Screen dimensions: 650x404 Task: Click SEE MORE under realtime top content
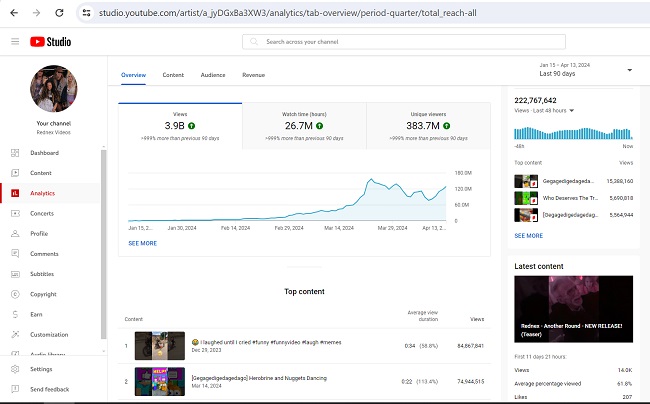click(528, 236)
